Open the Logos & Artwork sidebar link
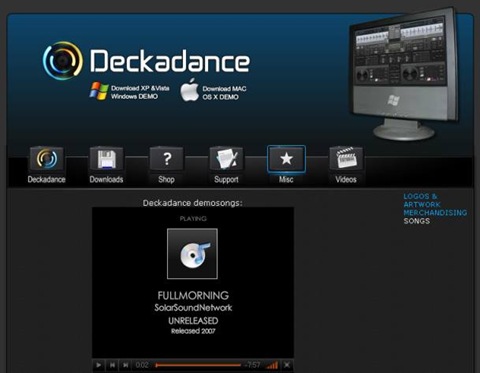The height and width of the screenshot is (373, 480). pos(422,200)
